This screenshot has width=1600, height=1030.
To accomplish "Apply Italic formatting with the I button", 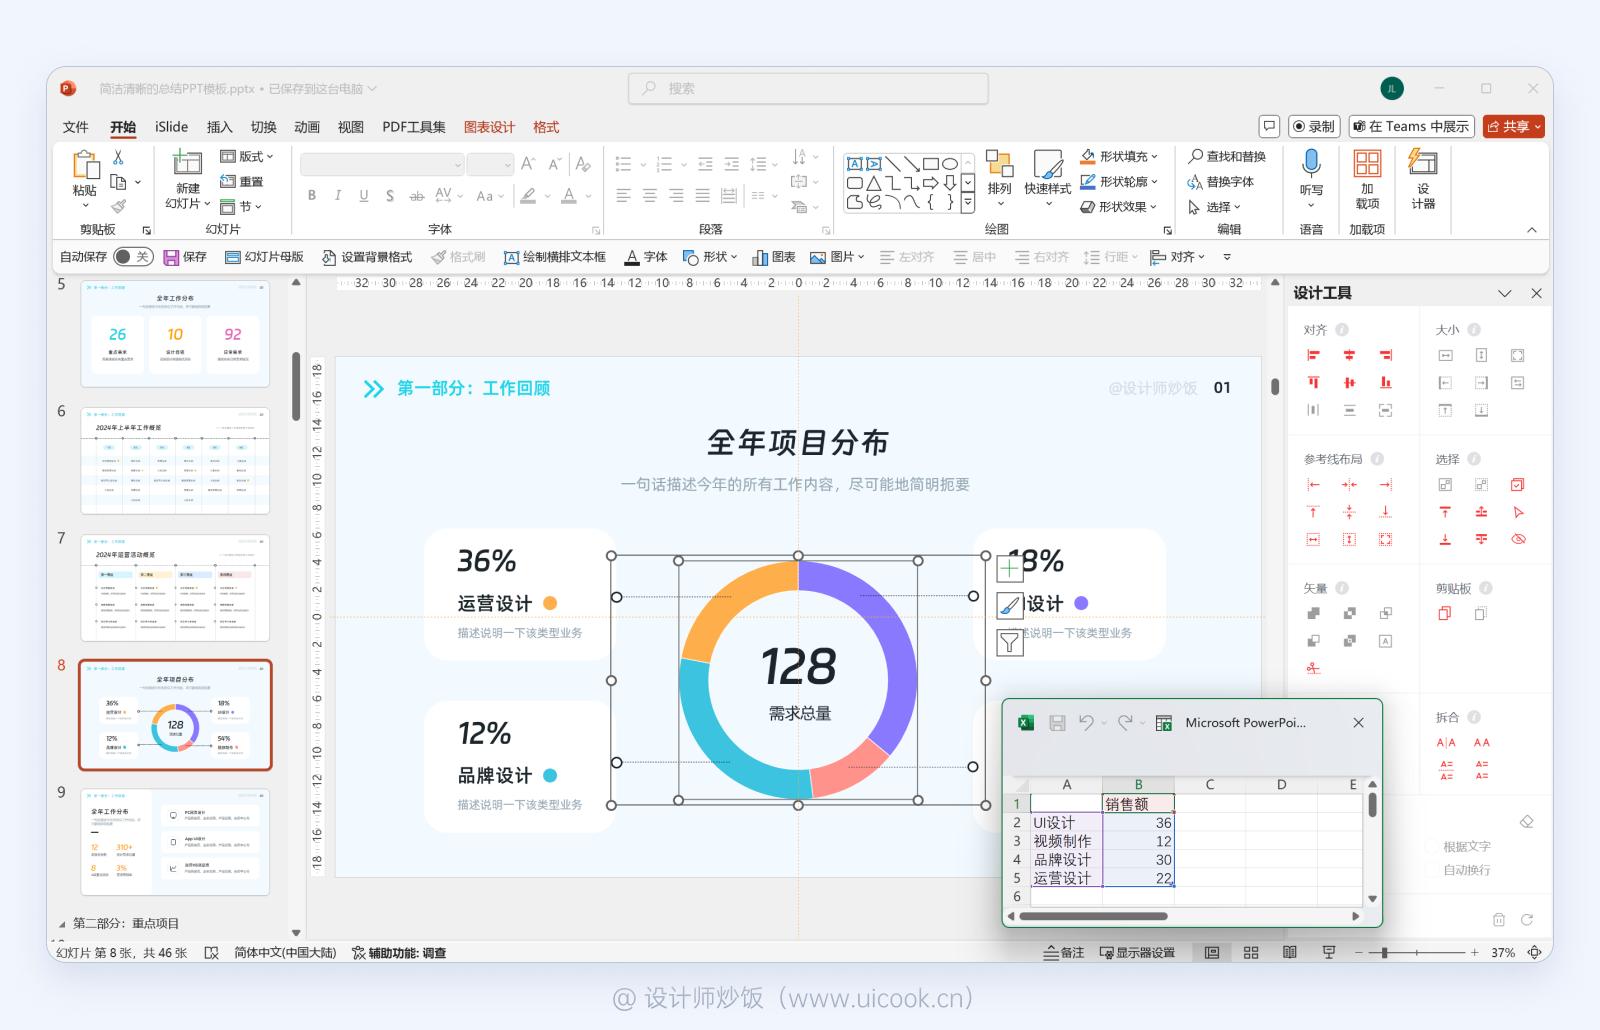I will coord(338,195).
